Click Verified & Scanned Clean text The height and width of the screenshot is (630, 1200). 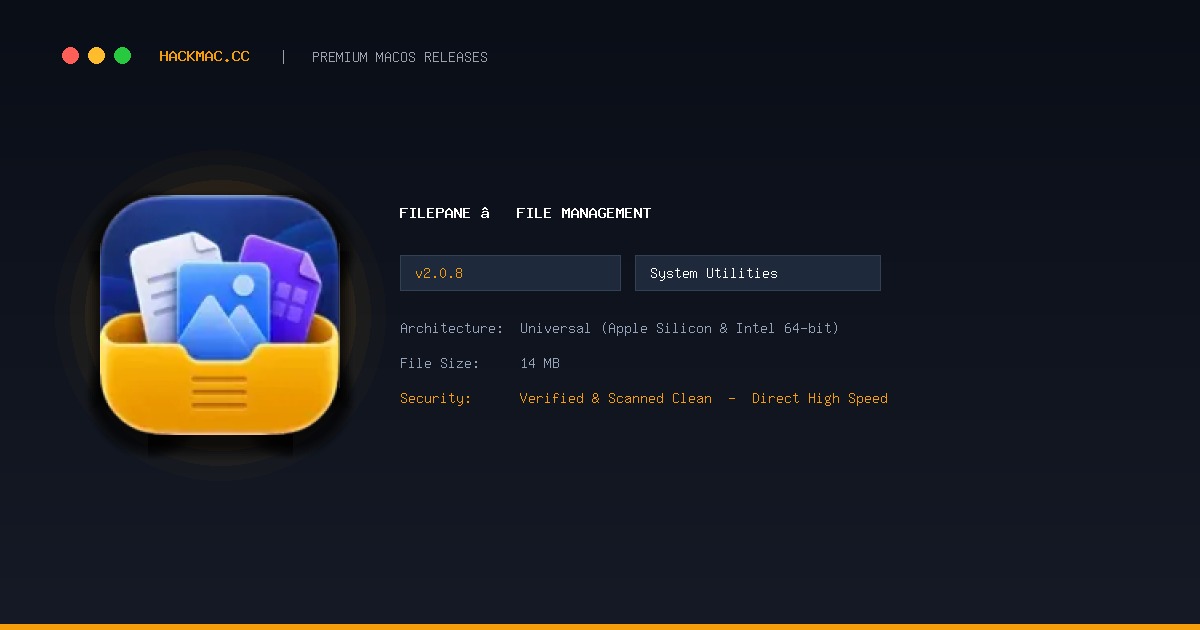tap(616, 398)
